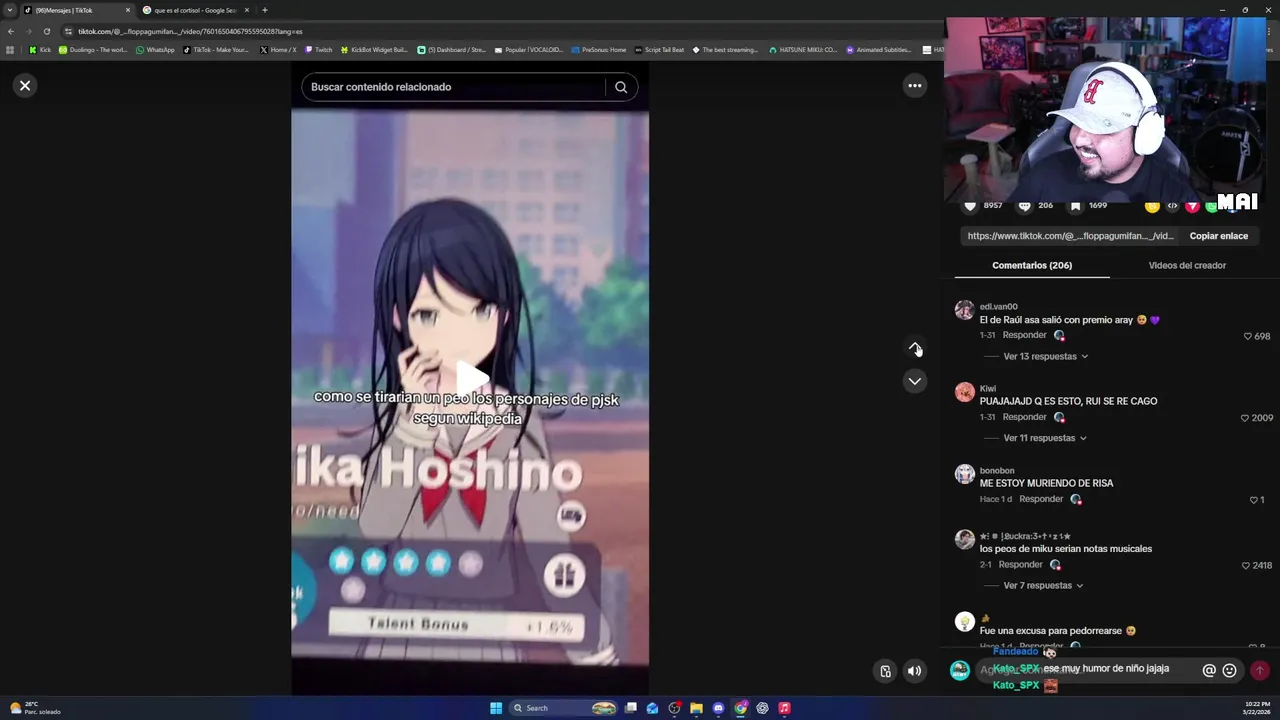This screenshot has height=720, width=1280.
Task: Click the yellow repost share icon
Action: [1152, 206]
